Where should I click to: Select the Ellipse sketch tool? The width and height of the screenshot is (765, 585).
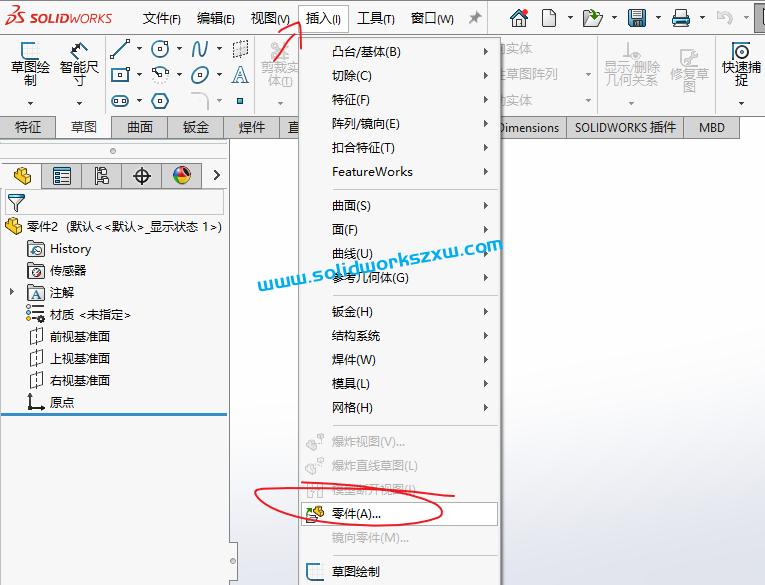(200, 75)
